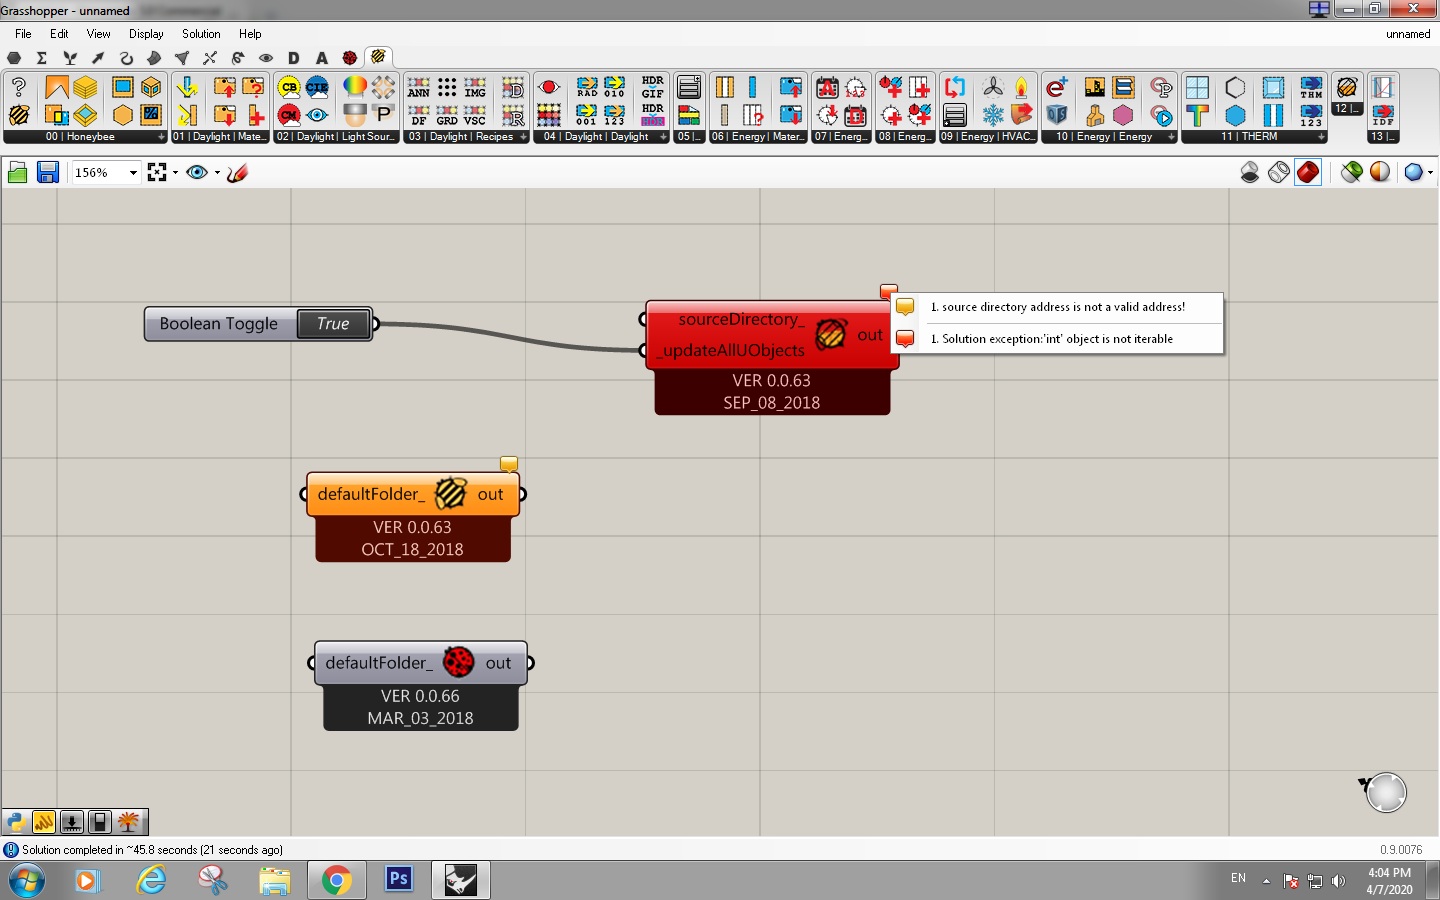Open the Solution menu

[x=201, y=34]
